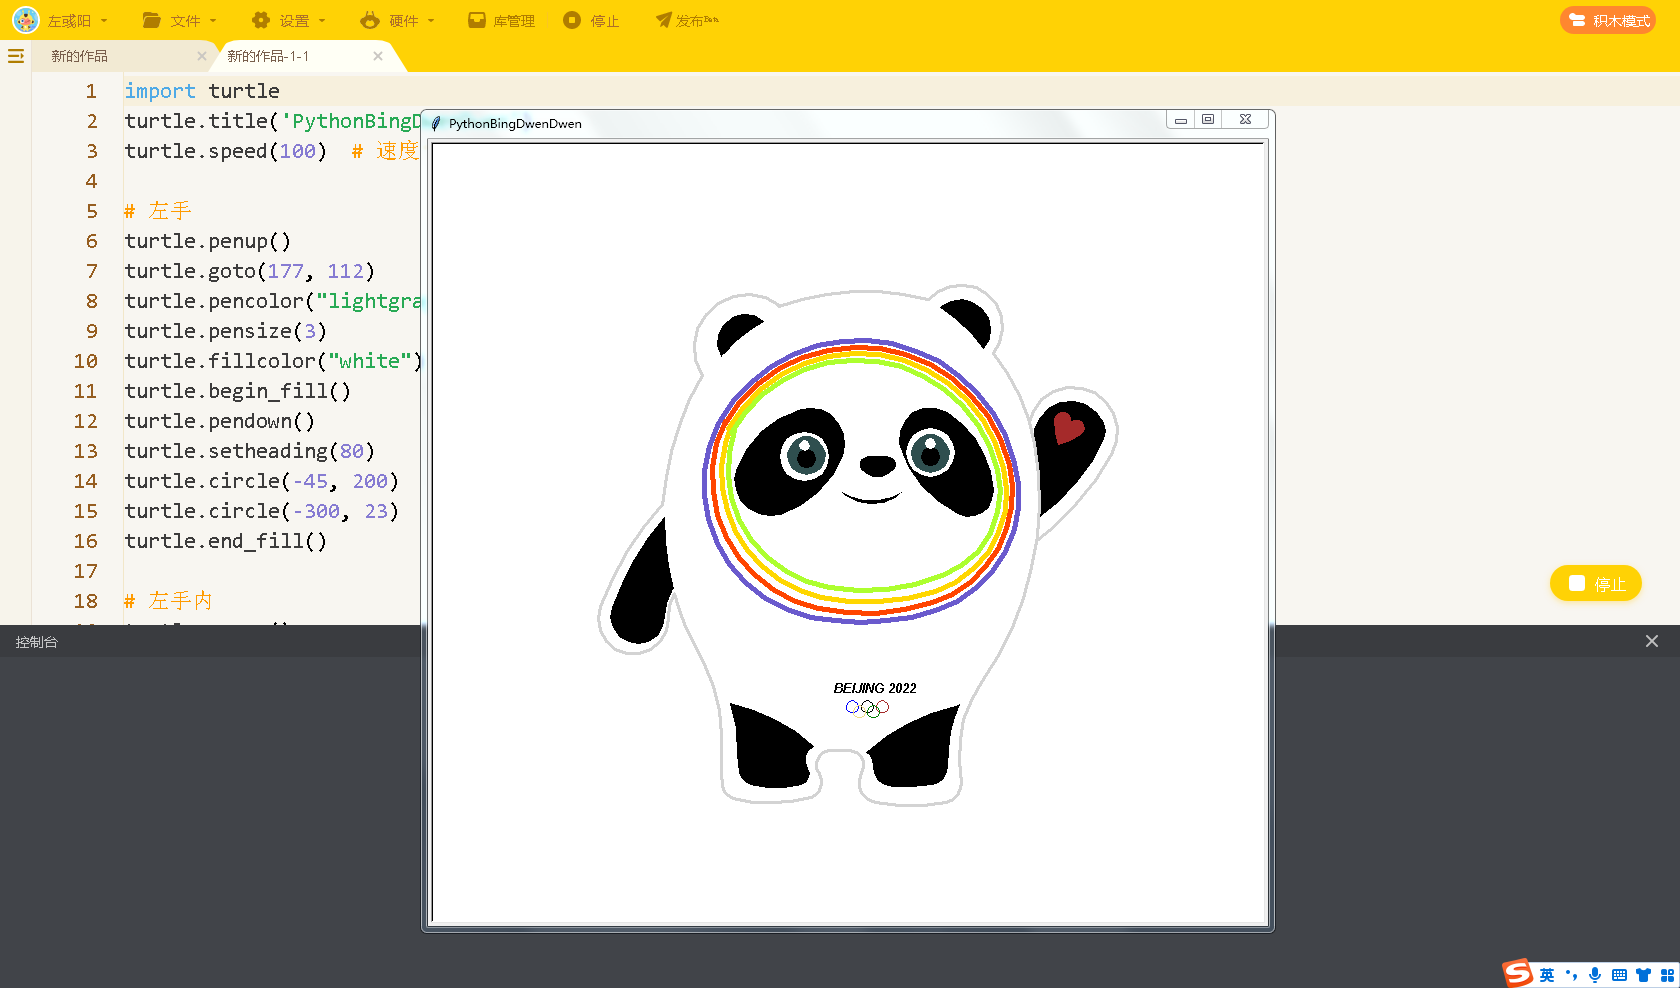The width and height of the screenshot is (1680, 988).
Task: Click code line 11 'turtle.begin_fill()'
Action: pos(238,391)
